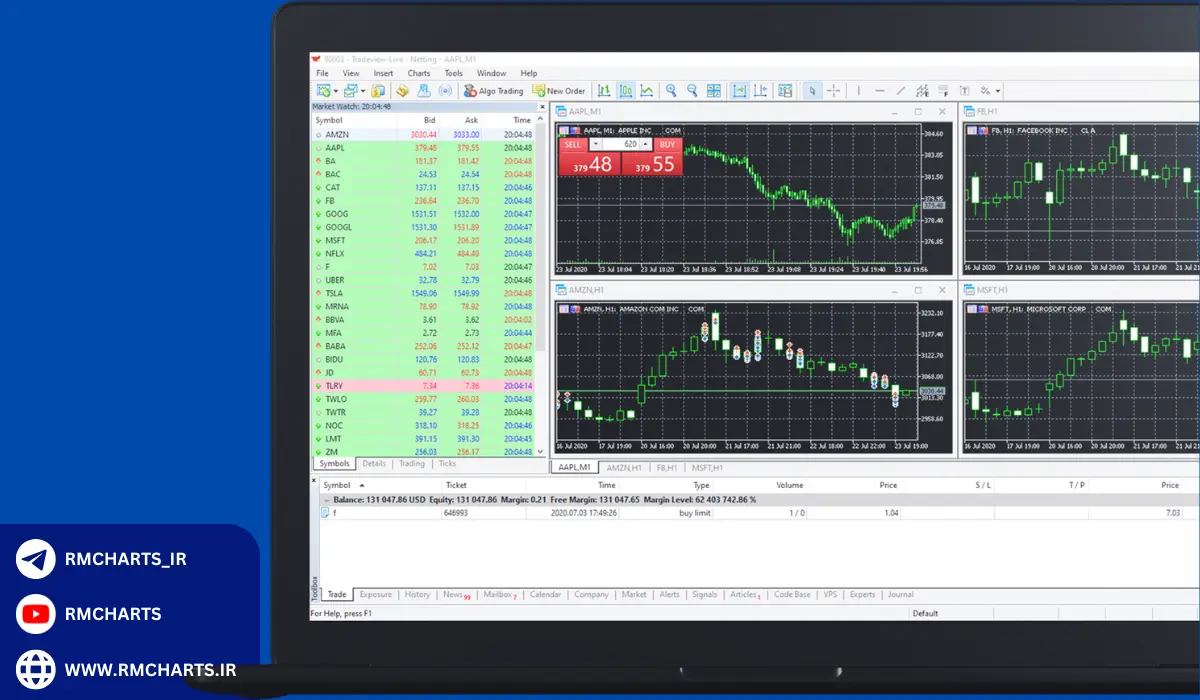The image size is (1200, 700).
Task: Switch chart to candlestick display mode
Action: 626,91
